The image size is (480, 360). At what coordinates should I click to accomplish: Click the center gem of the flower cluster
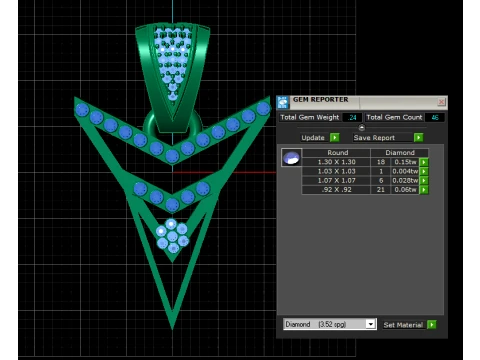[x=172, y=236]
